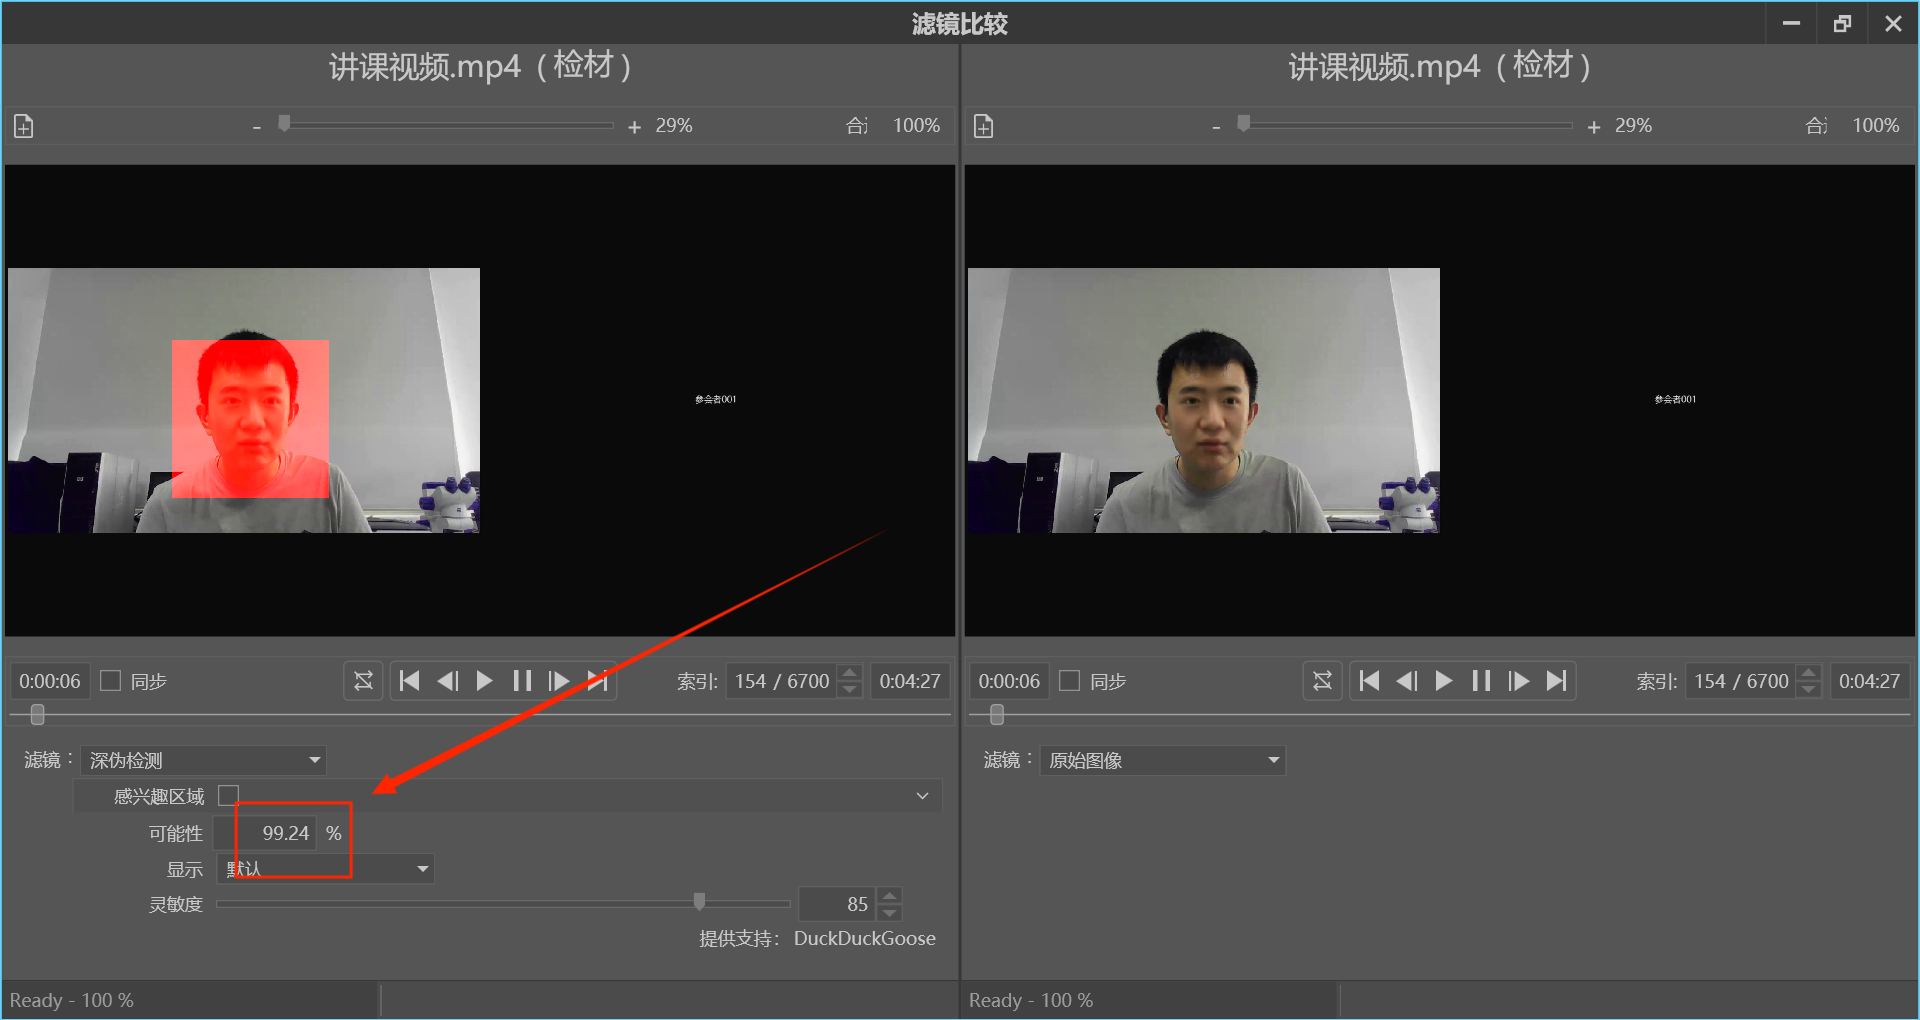Enable 同步 checkbox in left panel

(111, 681)
